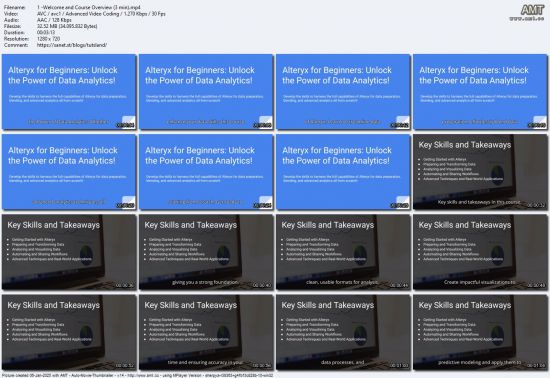Screen dimensions: 550x378
Task: Click the resolution value '1280 x 720'
Action: pos(48,39)
